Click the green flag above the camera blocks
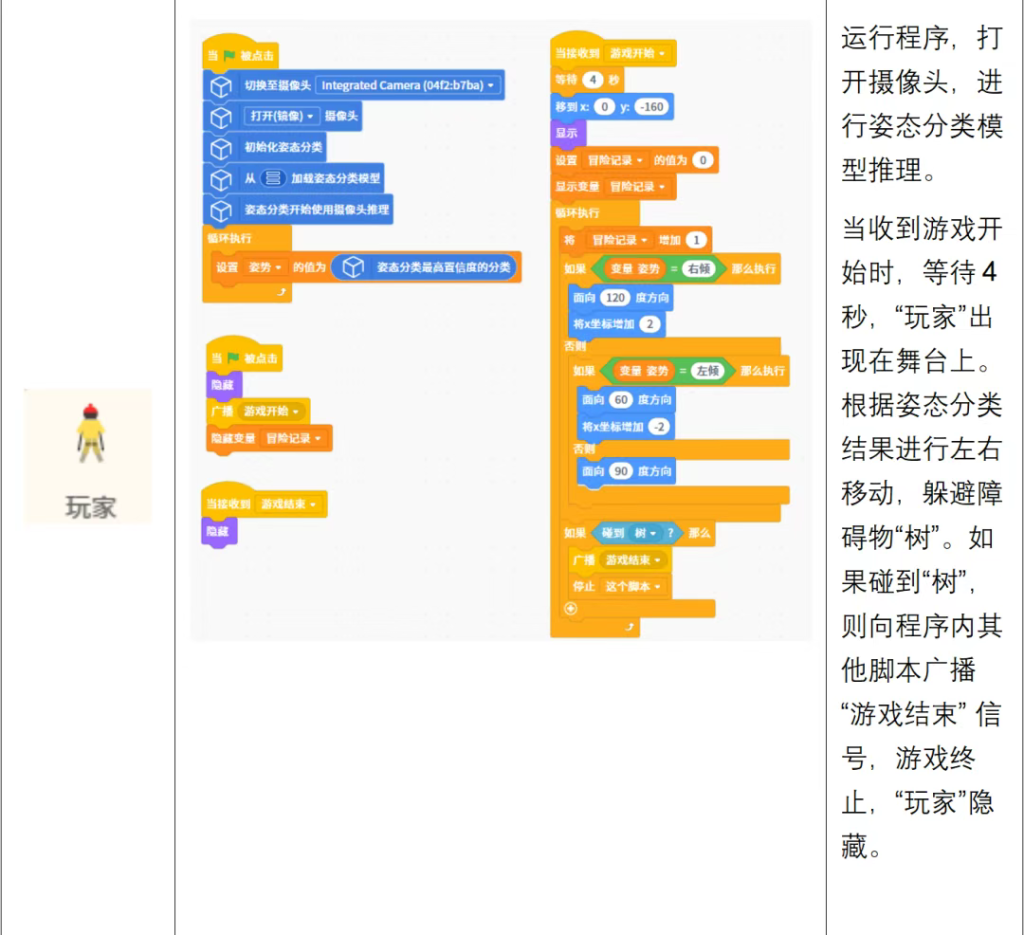 pos(229,56)
